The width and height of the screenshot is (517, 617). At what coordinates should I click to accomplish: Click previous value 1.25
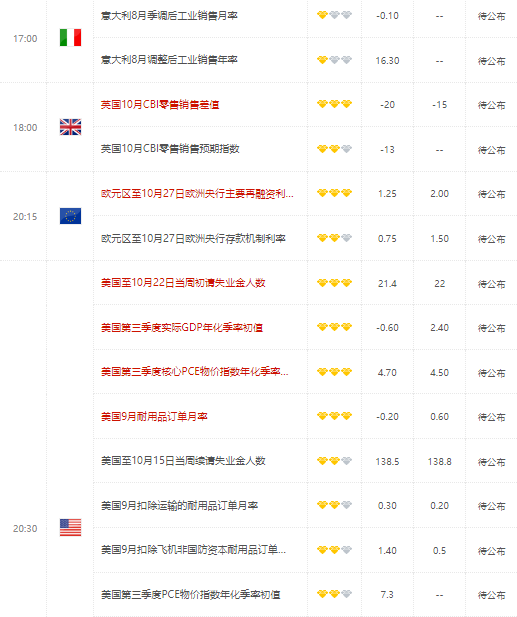(387, 194)
